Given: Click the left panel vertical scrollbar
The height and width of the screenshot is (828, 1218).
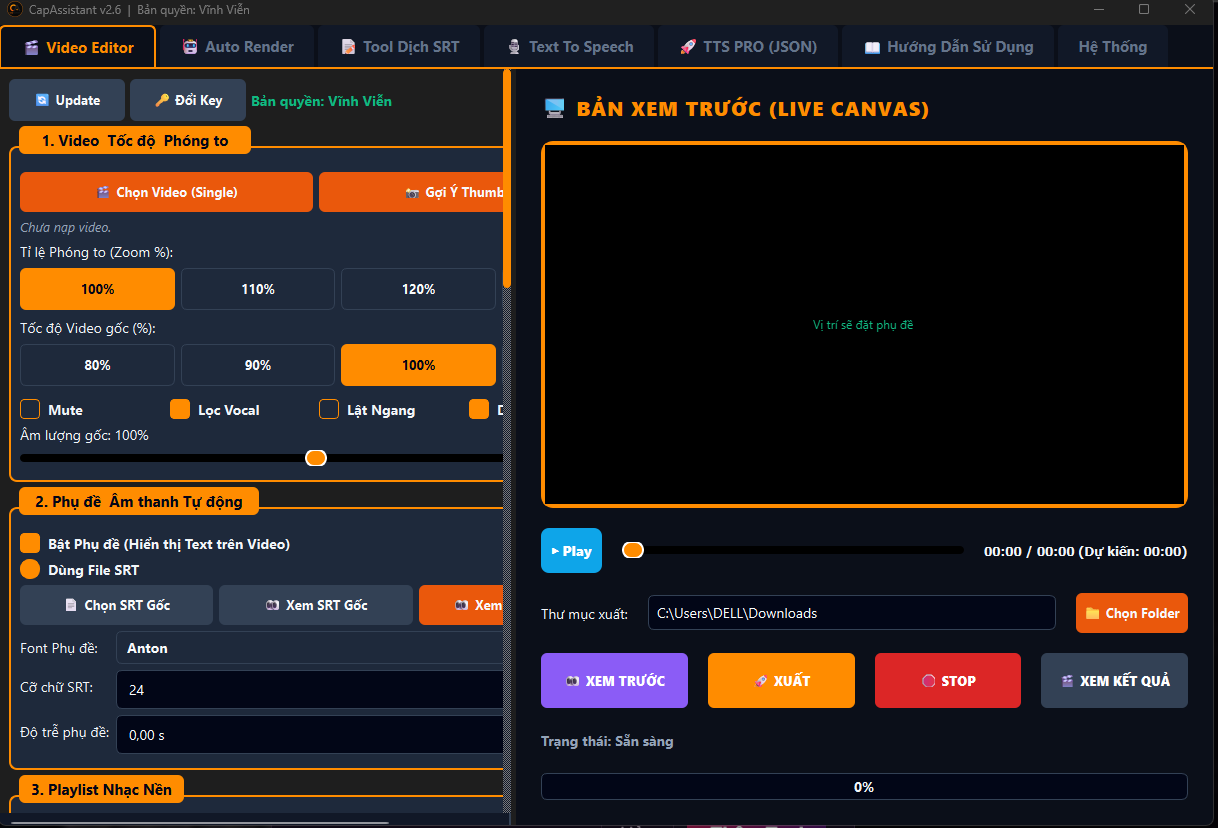Looking at the screenshot, I should 507,180.
